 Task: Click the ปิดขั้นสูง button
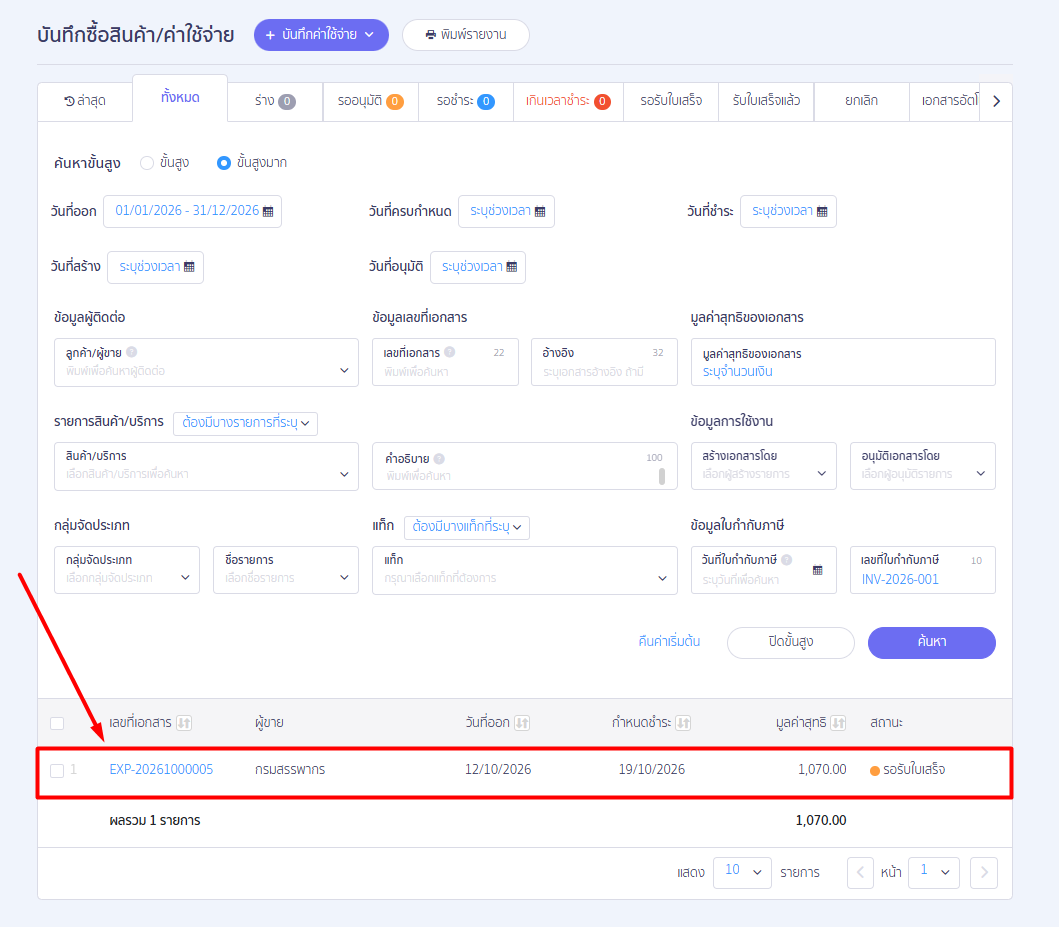[x=791, y=643]
